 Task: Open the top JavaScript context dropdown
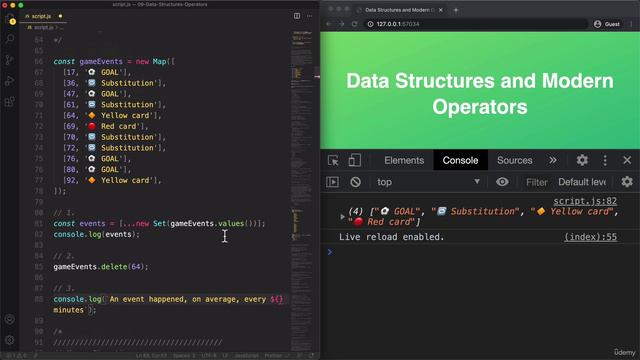click(x=428, y=182)
